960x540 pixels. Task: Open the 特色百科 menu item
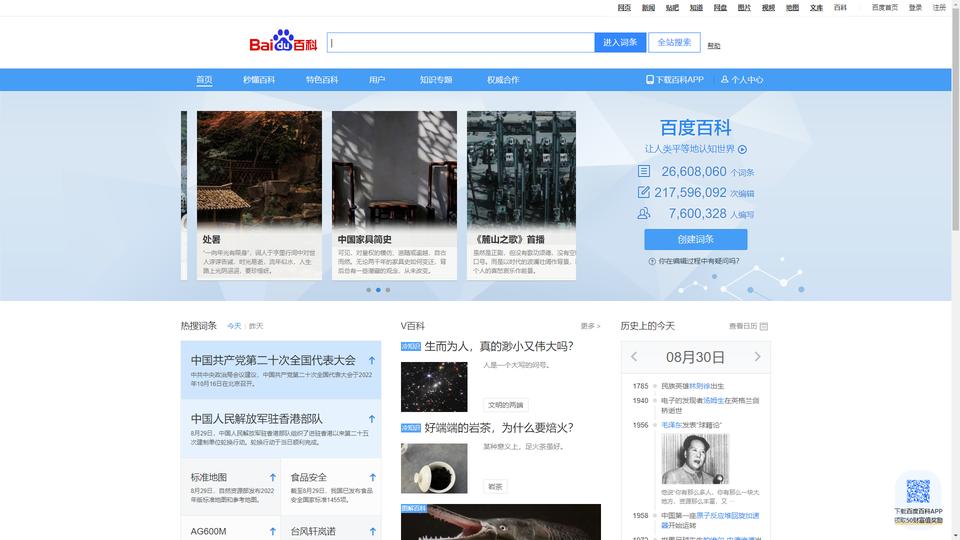coord(322,80)
